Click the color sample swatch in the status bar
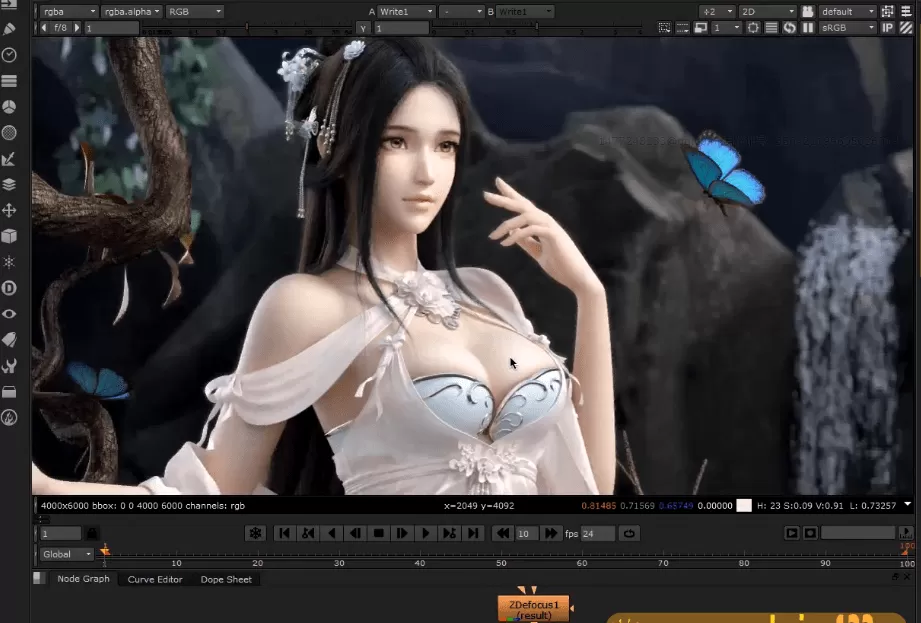Image resolution: width=921 pixels, height=623 pixels. point(744,505)
